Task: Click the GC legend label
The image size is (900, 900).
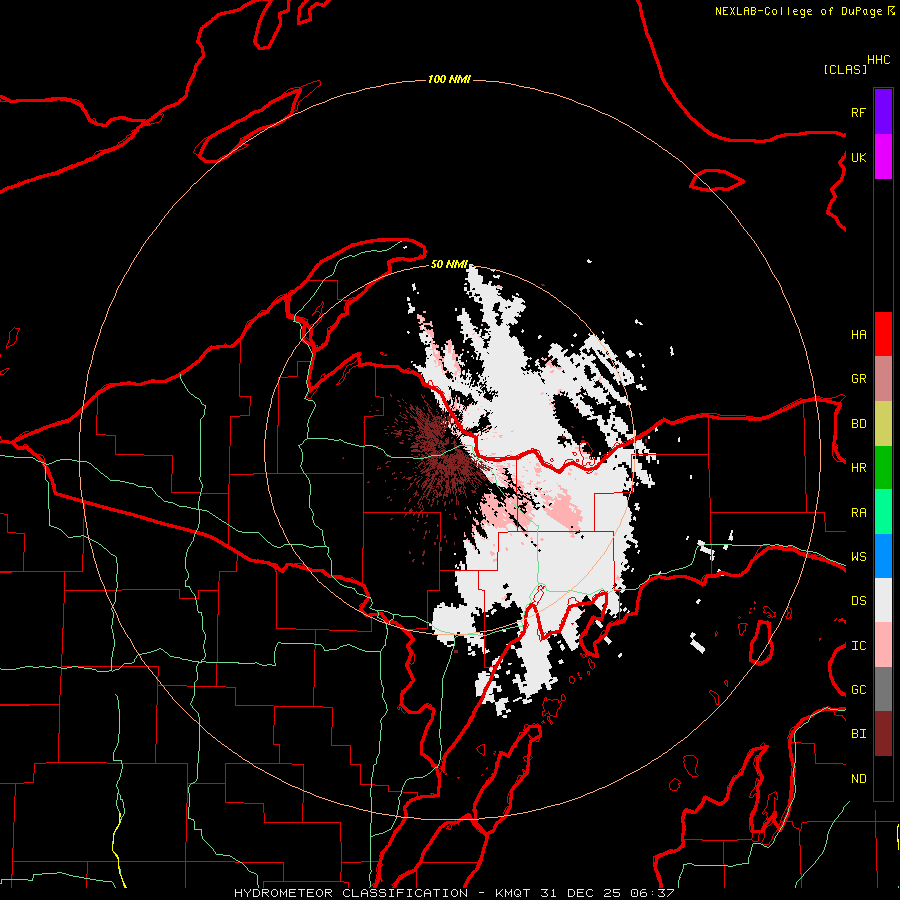Action: [x=858, y=690]
